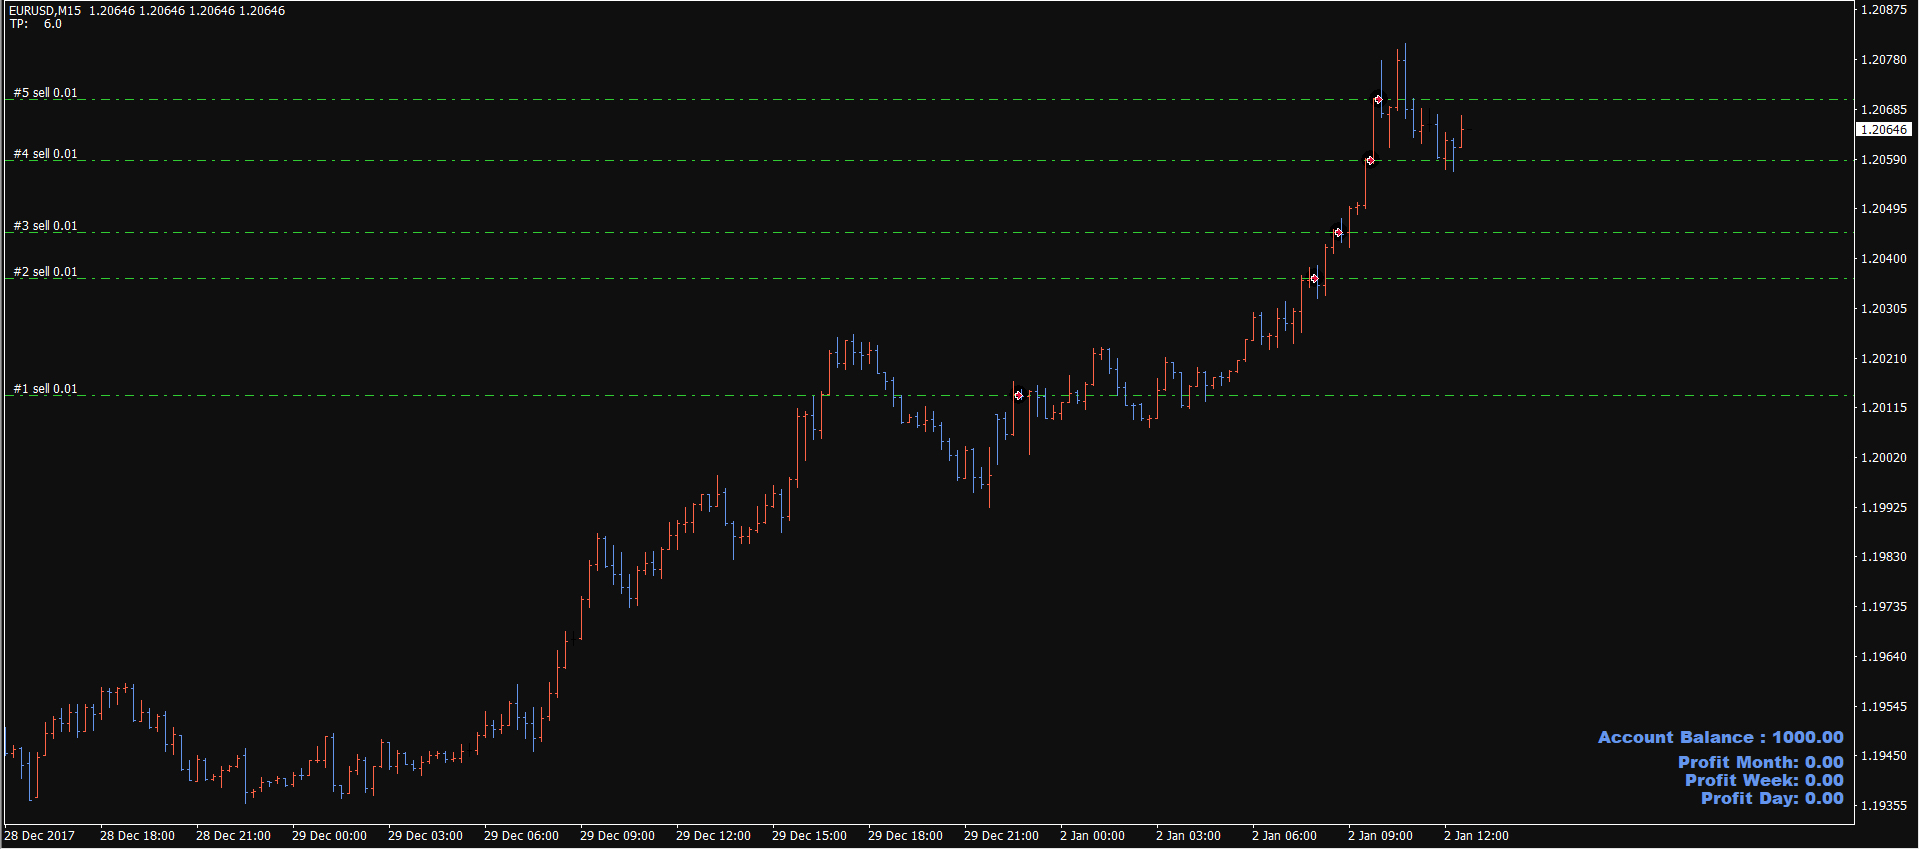Click the 2 Jan 03:00 time axis label
This screenshot has width=1920, height=849.
click(x=1188, y=836)
